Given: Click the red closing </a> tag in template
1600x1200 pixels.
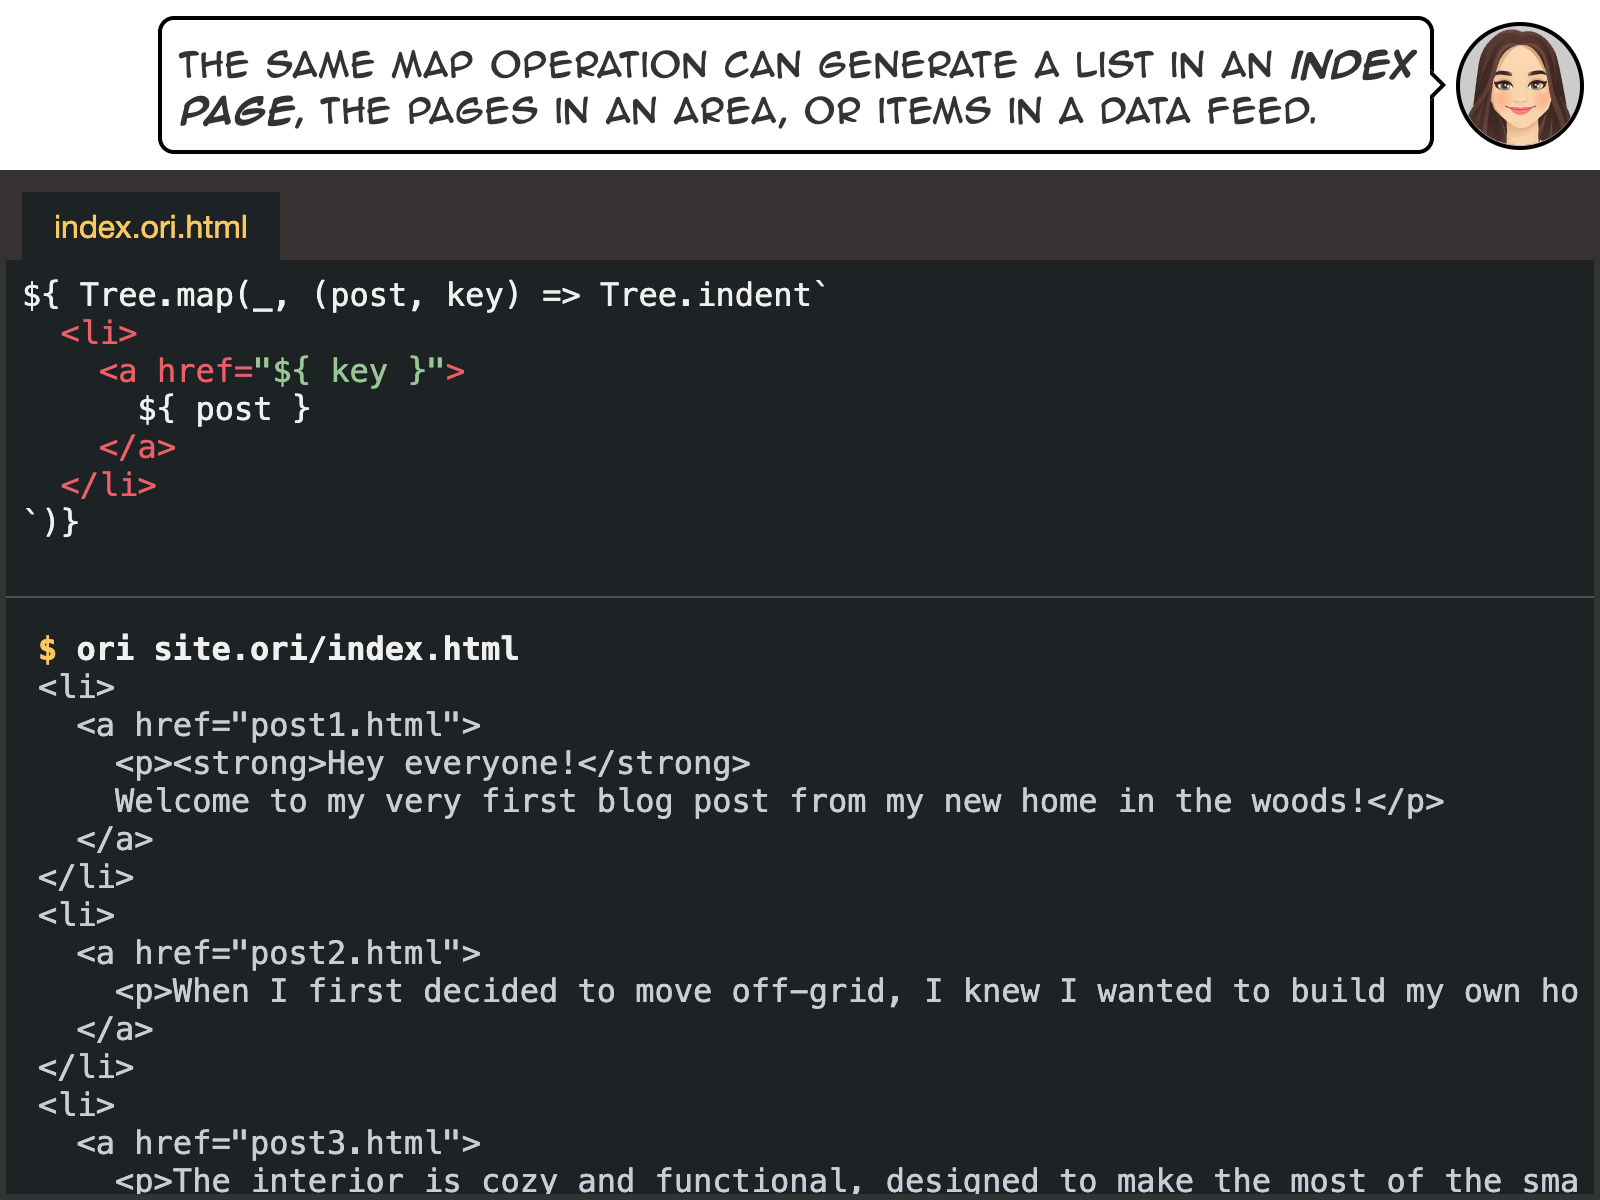Looking at the screenshot, I should 137,447.
